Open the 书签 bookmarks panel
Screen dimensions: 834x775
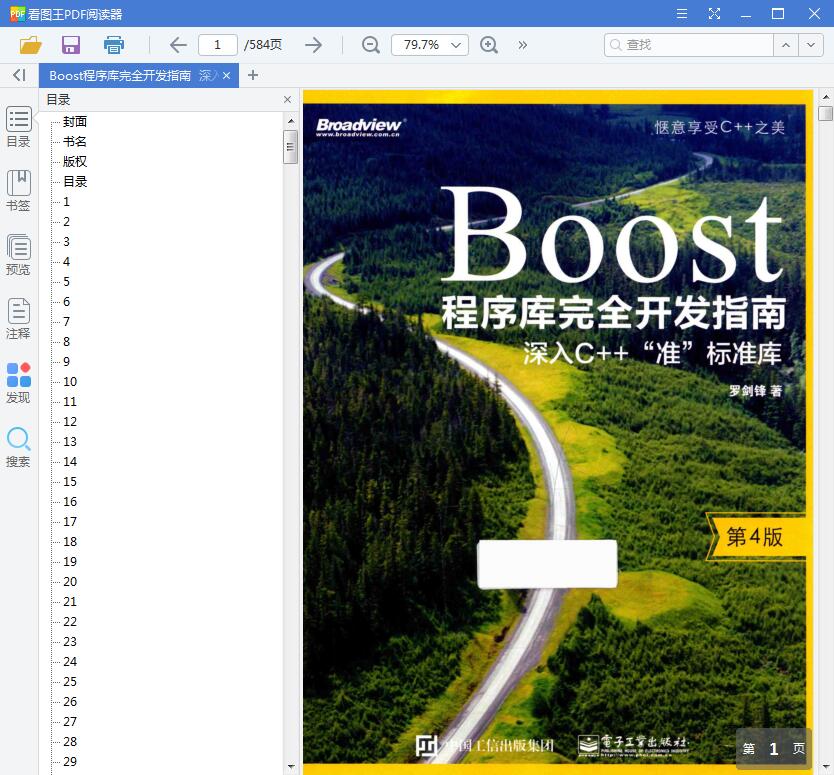tap(19, 191)
